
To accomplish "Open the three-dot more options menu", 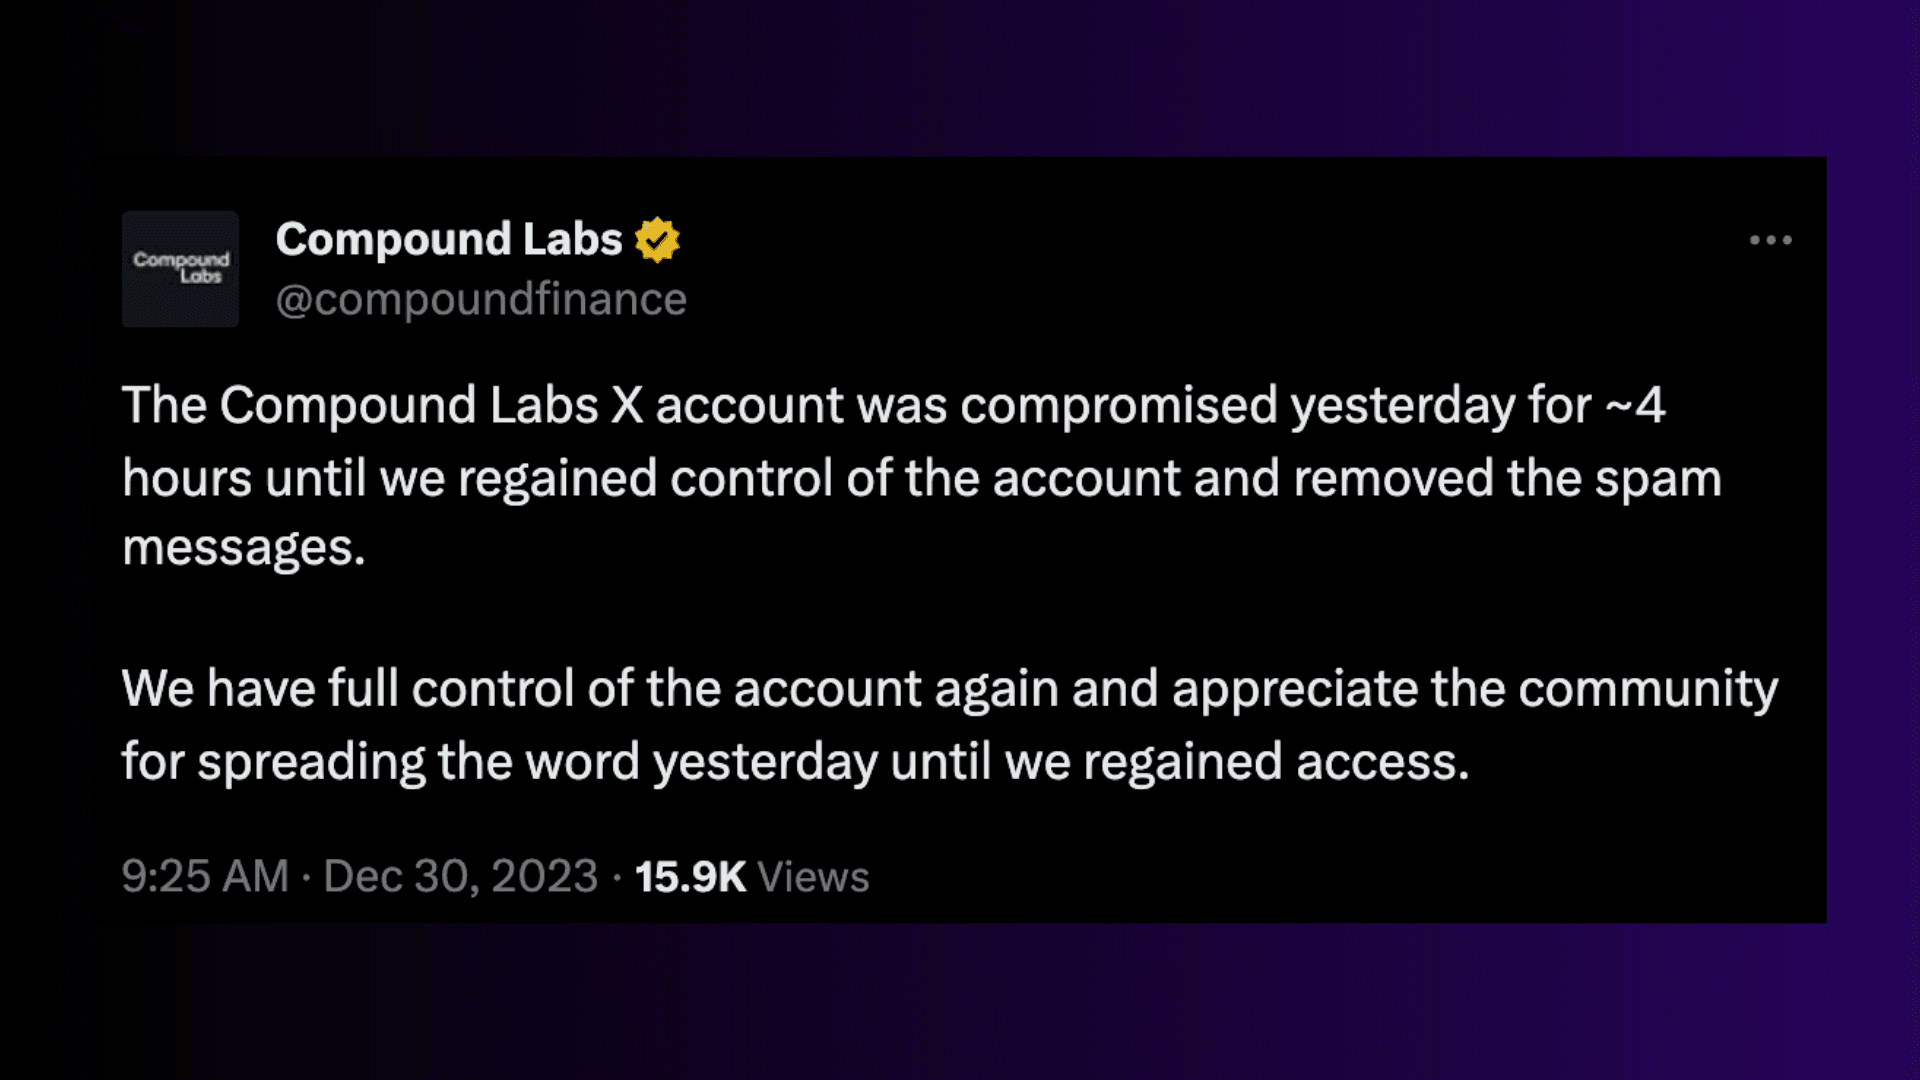I will click(x=1770, y=240).
